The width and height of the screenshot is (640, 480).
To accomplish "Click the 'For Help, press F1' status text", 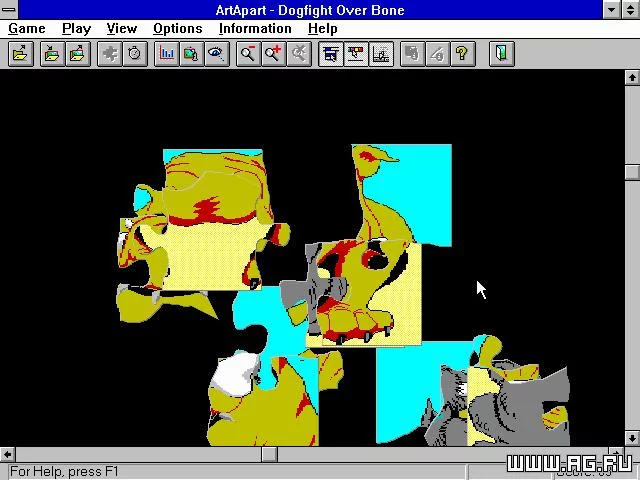I will pyautogui.click(x=64, y=471).
